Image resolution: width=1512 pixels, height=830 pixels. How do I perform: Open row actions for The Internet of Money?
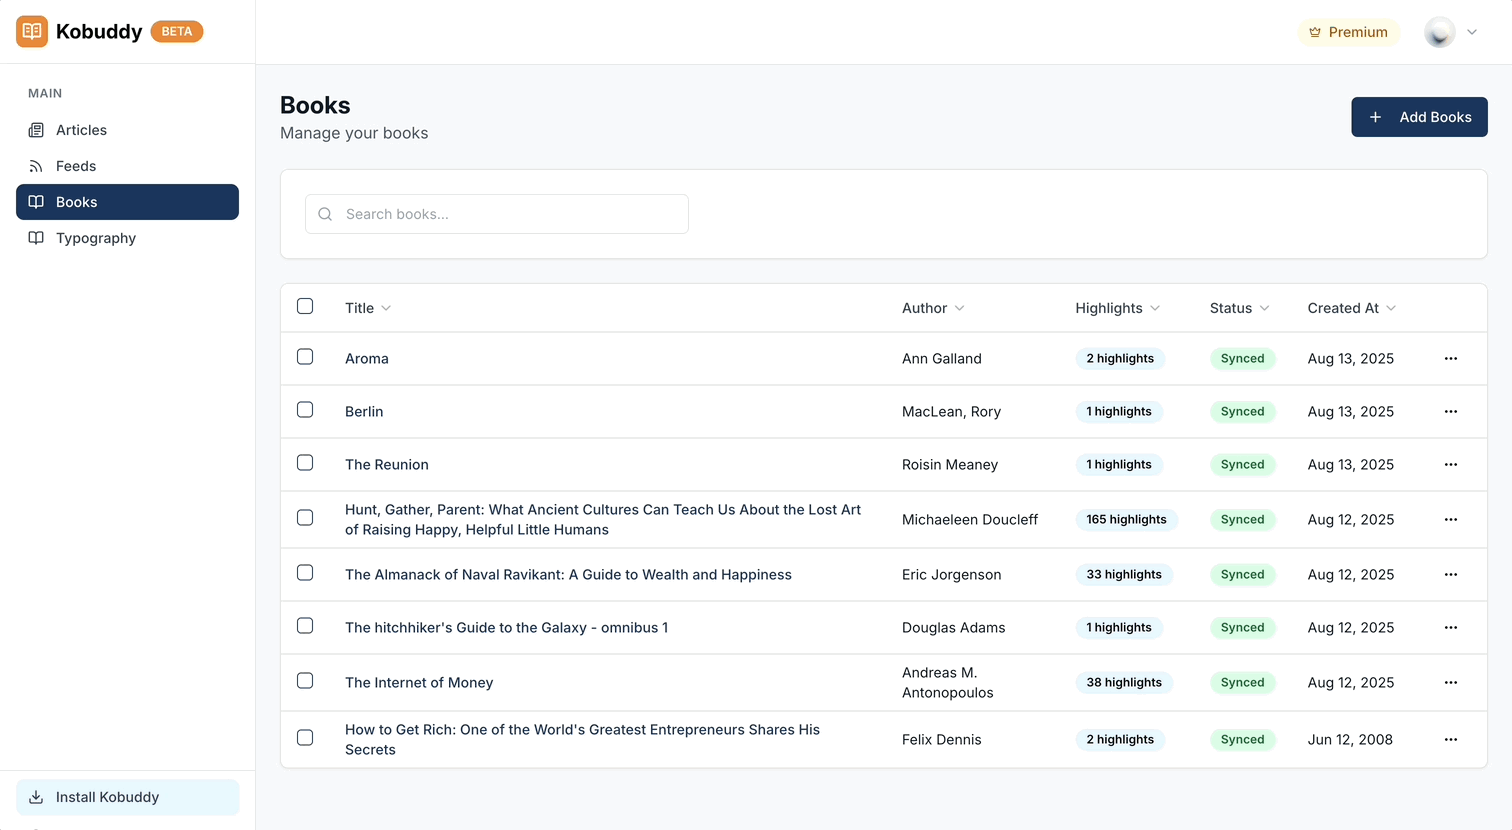[x=1450, y=682]
